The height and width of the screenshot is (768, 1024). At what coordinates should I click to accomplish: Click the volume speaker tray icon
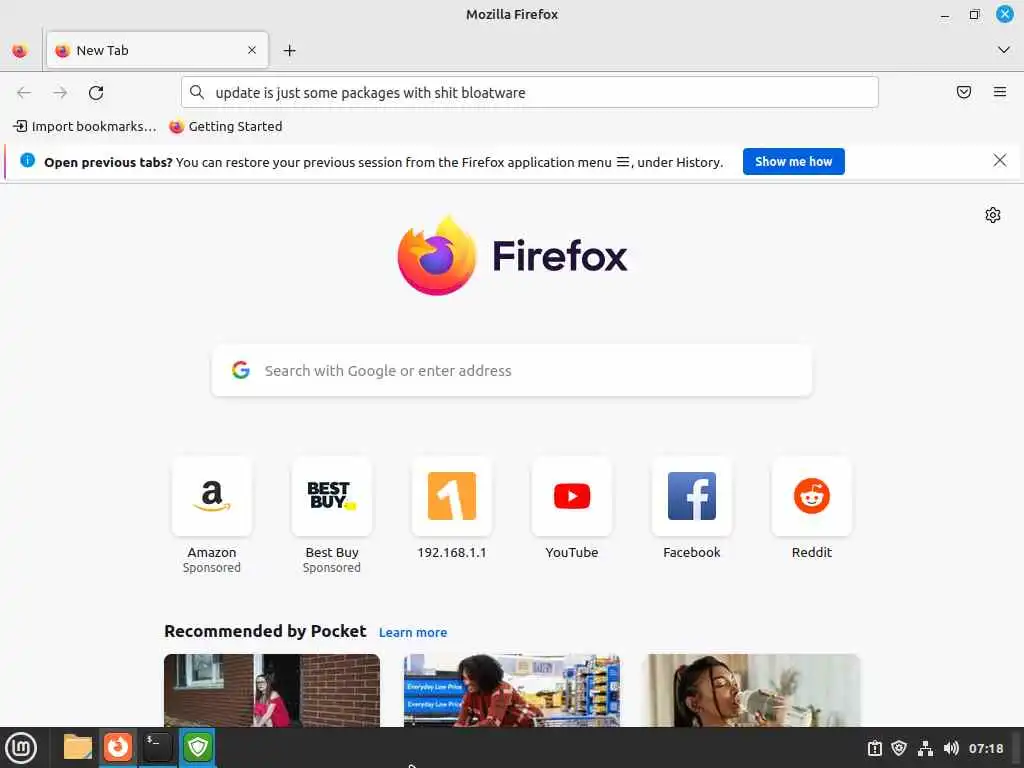pyautogui.click(x=951, y=748)
